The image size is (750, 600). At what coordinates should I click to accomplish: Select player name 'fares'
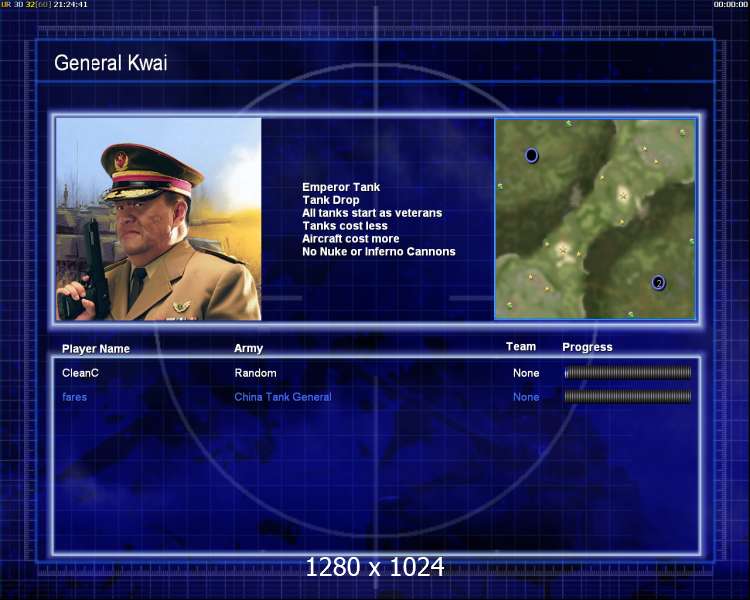(x=75, y=397)
